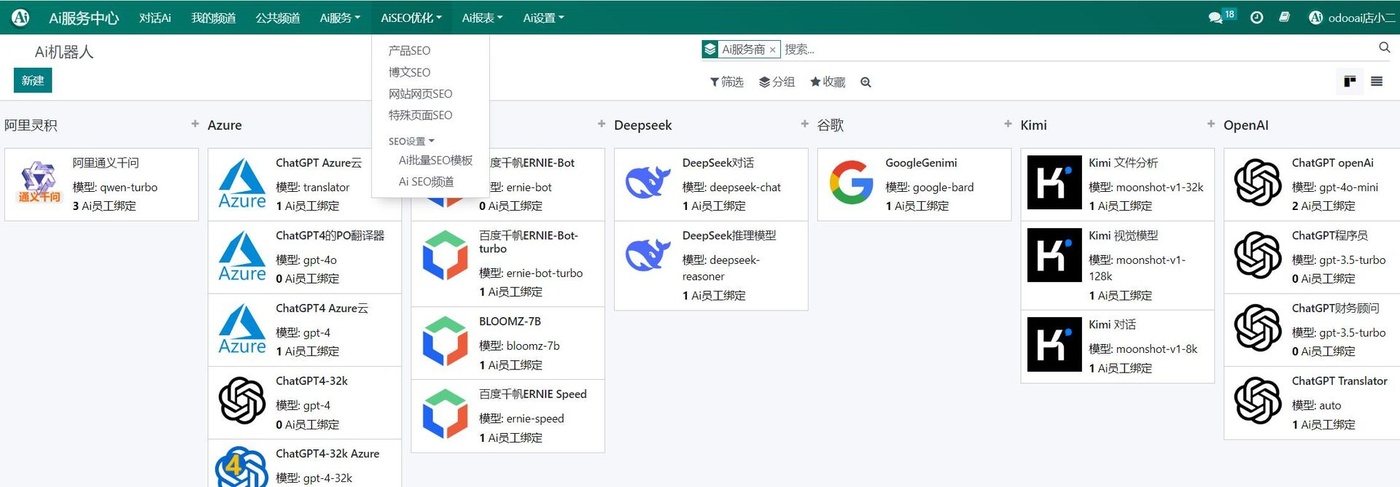Viewport: 1400px width, 487px height.
Task: Collapse the AiSEO优化 menu in the top bar
Action: [x=411, y=17]
